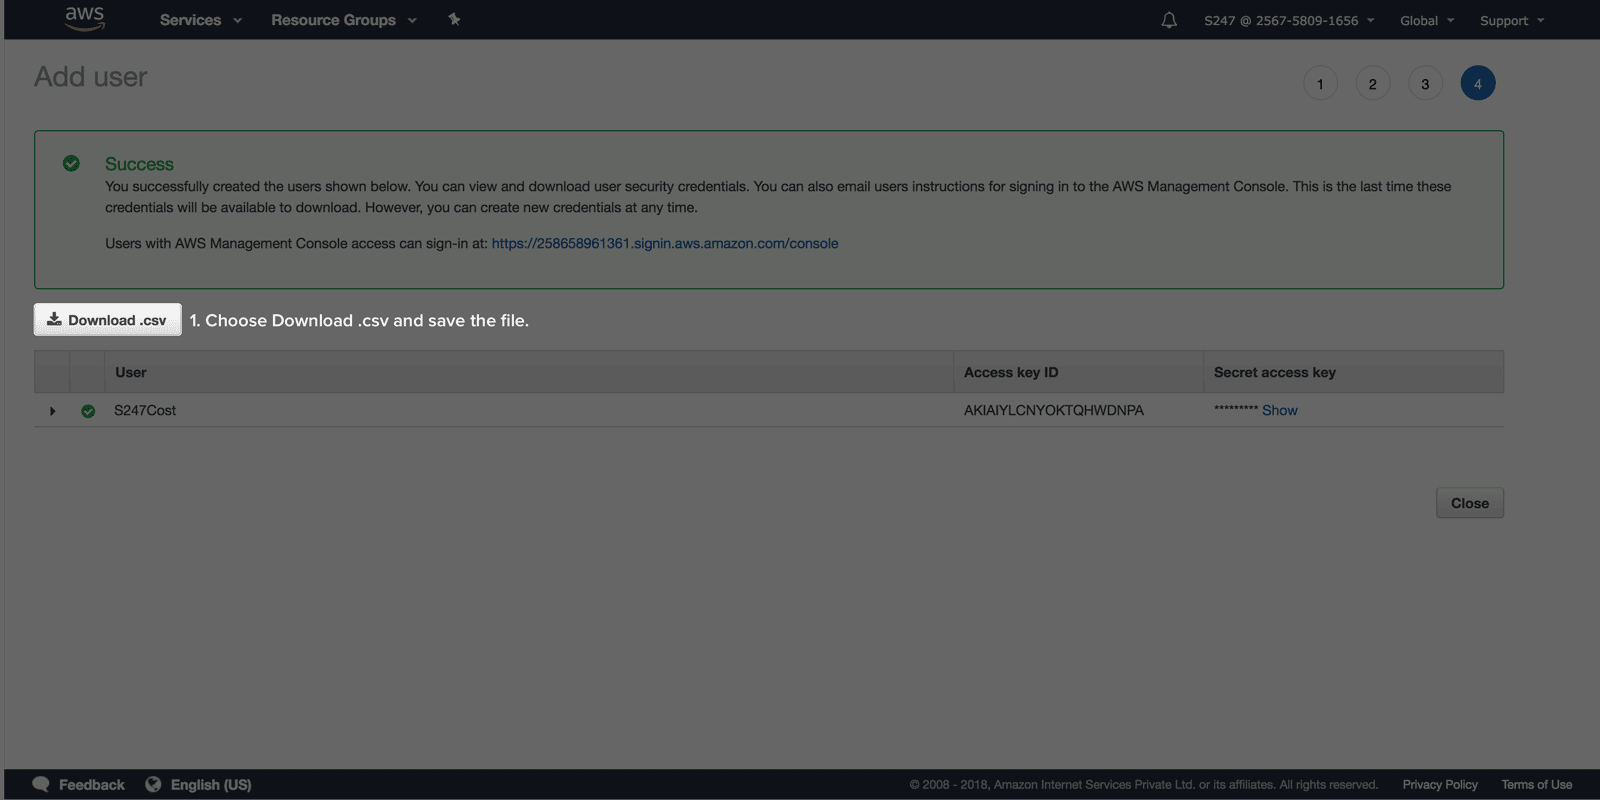Screen dimensions: 1600x800
Task: Click the AWS logo home icon
Action: (x=85, y=18)
